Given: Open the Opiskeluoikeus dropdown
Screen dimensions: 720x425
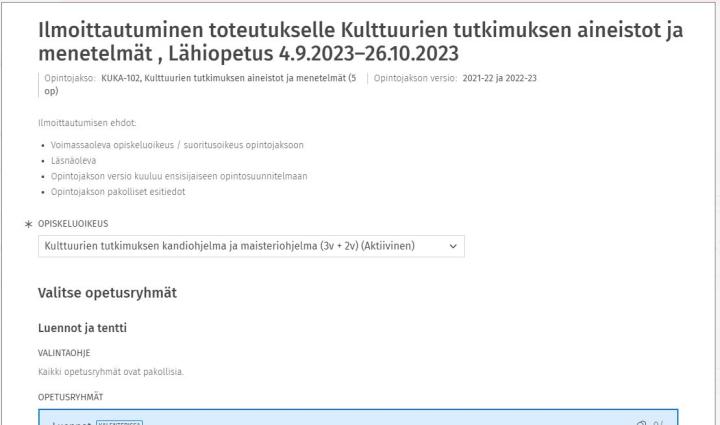Looking at the screenshot, I should (251, 246).
